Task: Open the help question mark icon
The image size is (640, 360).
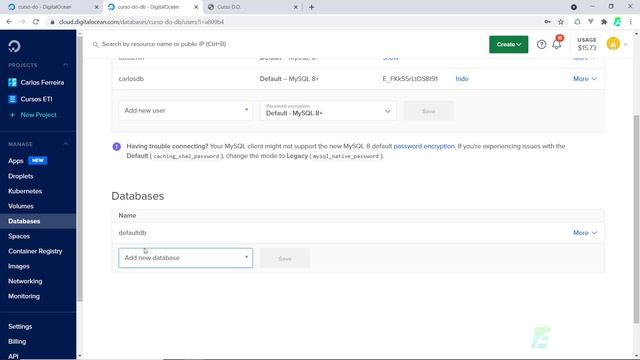Action: pos(541,44)
